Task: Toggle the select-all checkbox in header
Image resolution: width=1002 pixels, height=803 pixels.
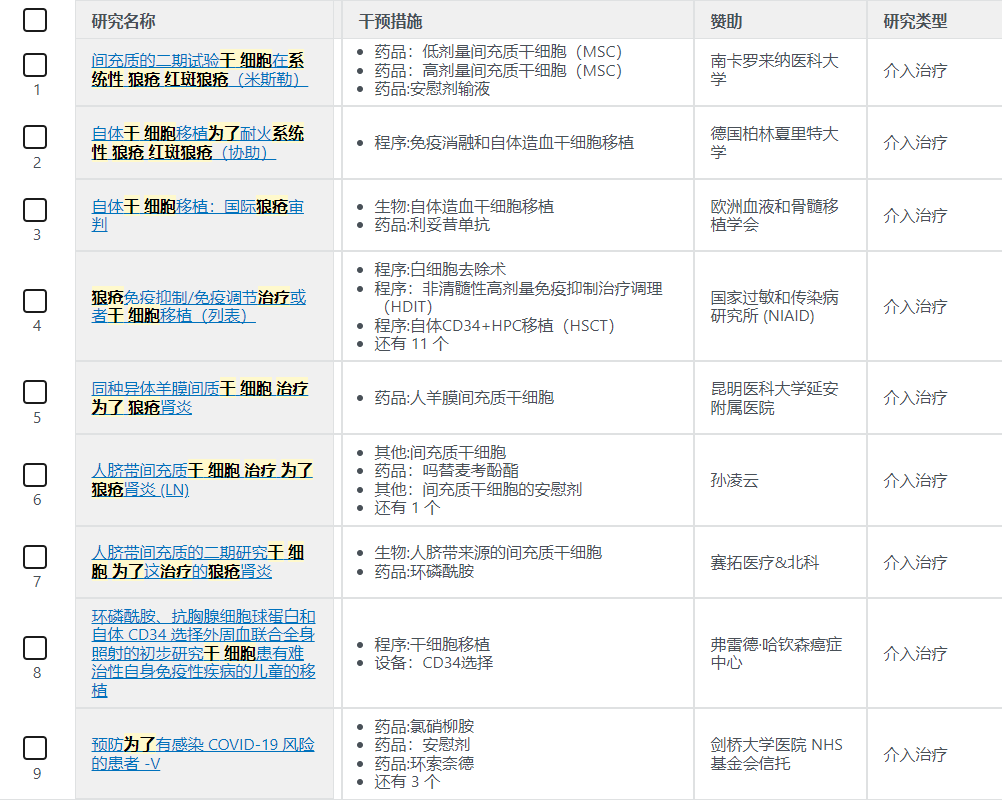Action: tap(35, 19)
